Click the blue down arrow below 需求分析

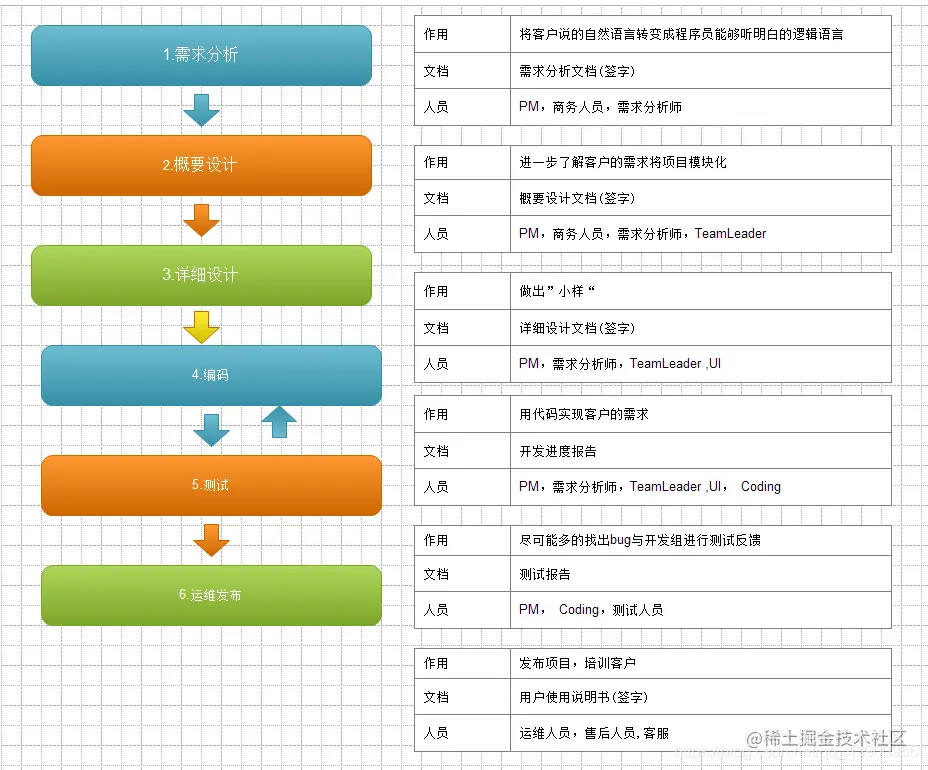(x=202, y=107)
